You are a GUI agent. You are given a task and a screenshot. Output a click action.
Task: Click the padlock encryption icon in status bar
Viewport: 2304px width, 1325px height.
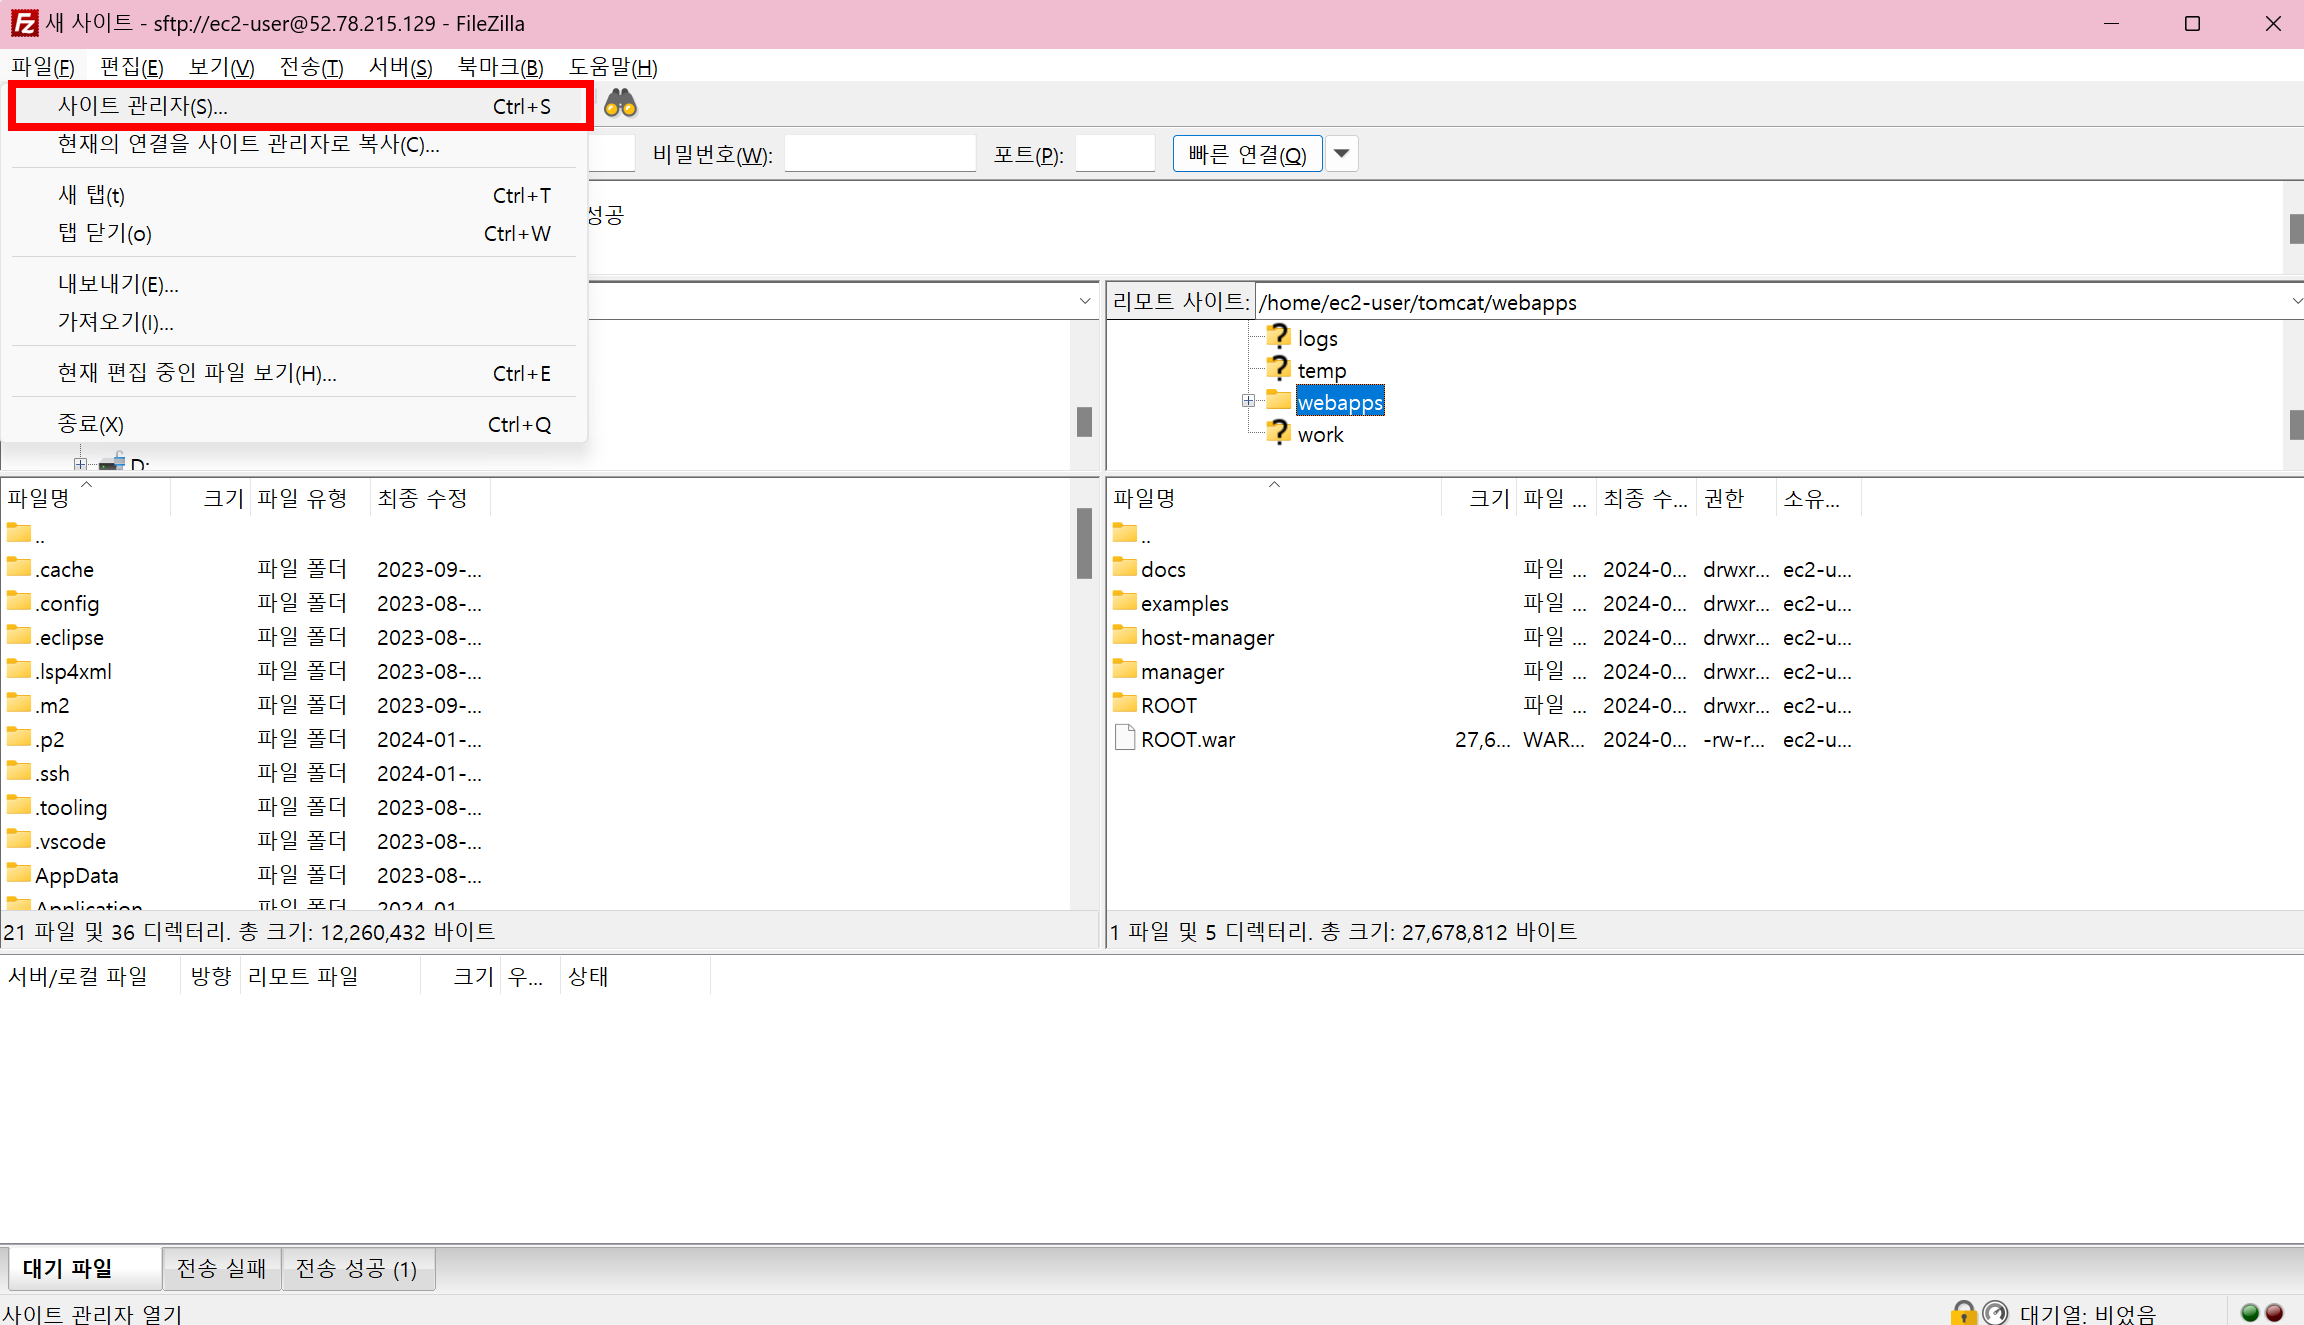(1963, 1312)
